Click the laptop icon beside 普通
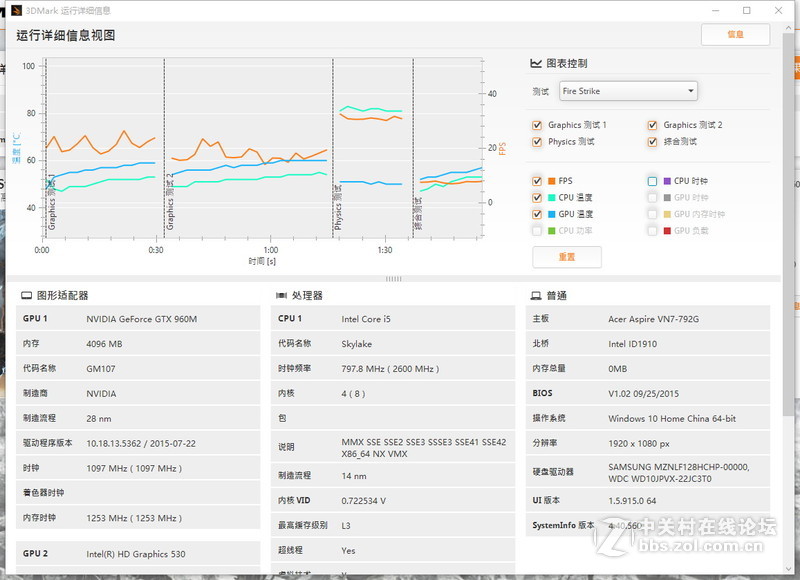The width and height of the screenshot is (800, 580). click(536, 296)
